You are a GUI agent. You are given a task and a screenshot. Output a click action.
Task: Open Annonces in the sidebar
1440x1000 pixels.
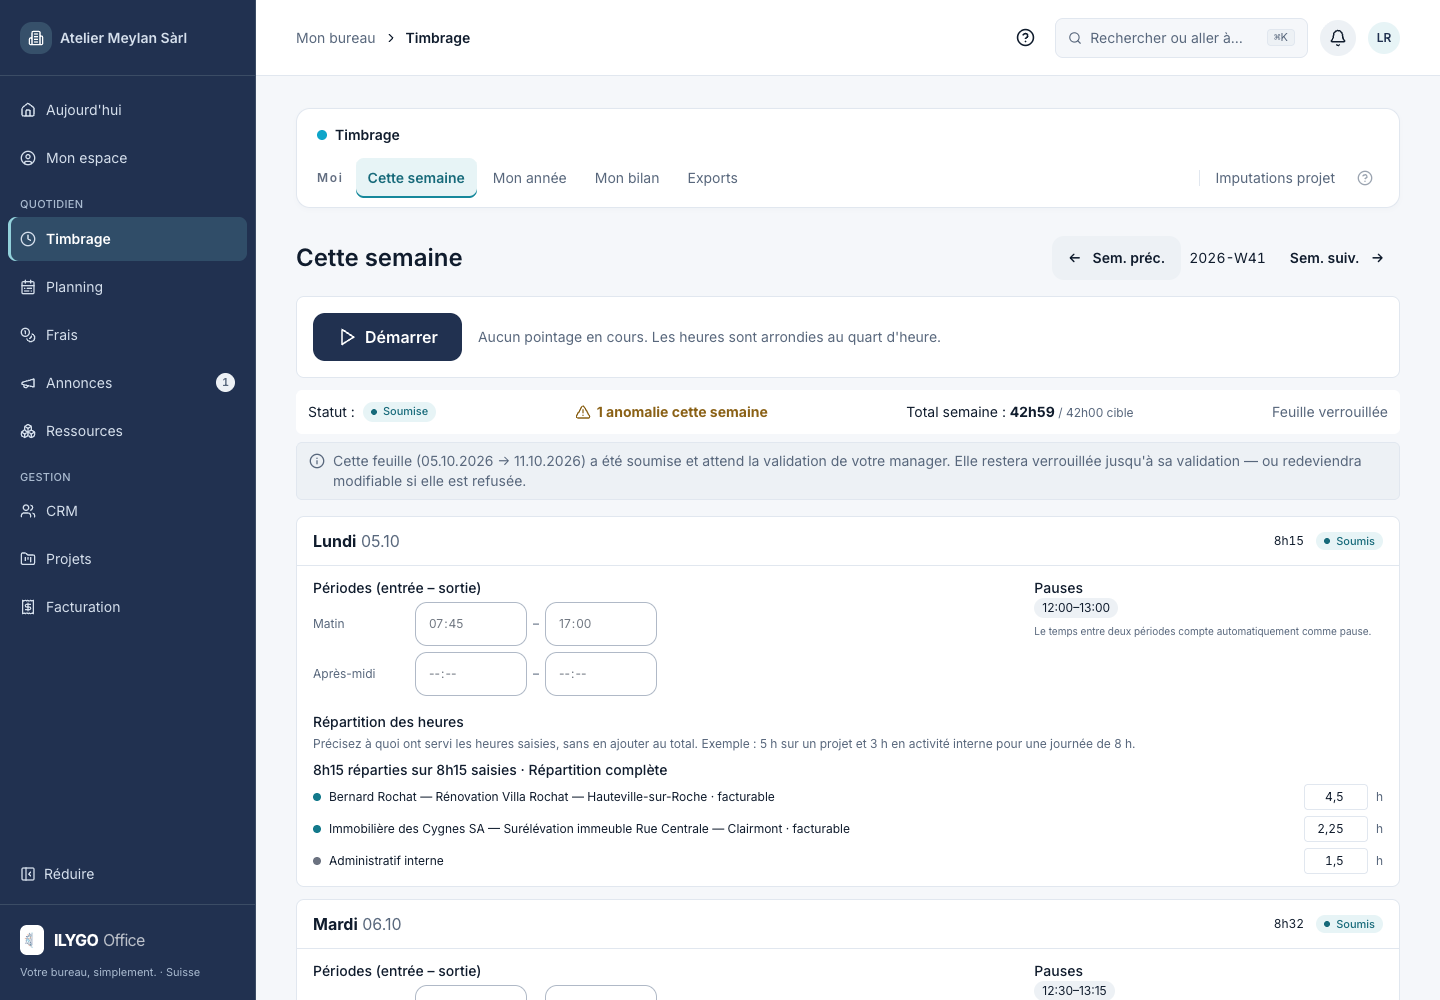click(128, 383)
